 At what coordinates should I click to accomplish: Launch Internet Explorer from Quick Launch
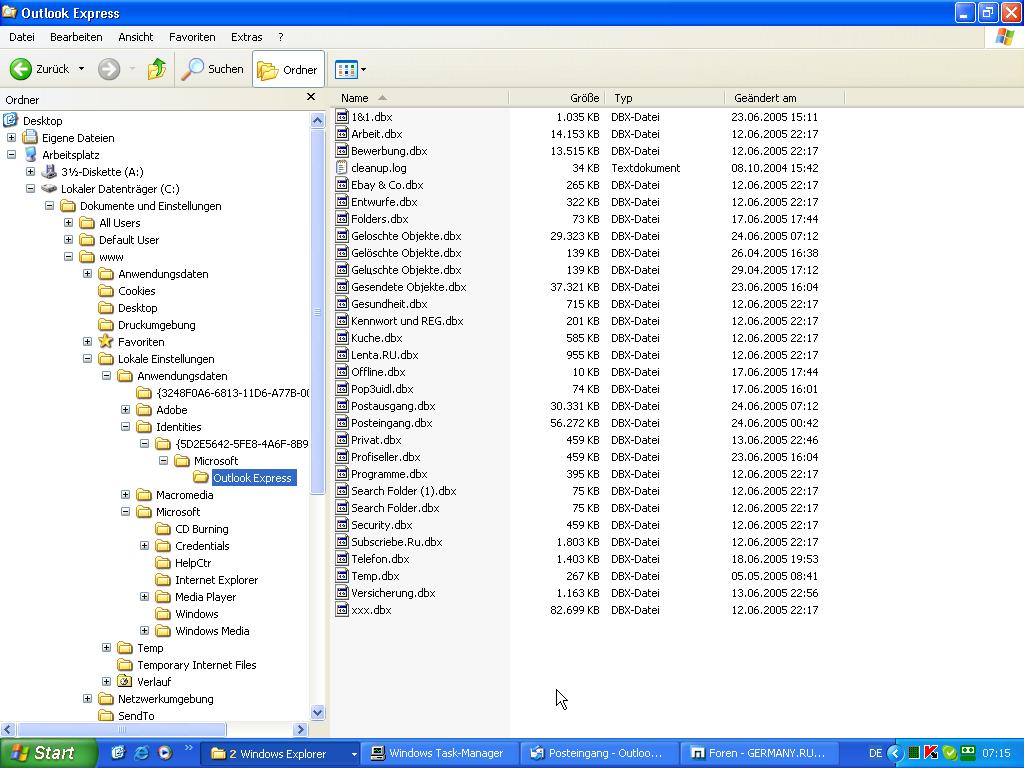141,753
